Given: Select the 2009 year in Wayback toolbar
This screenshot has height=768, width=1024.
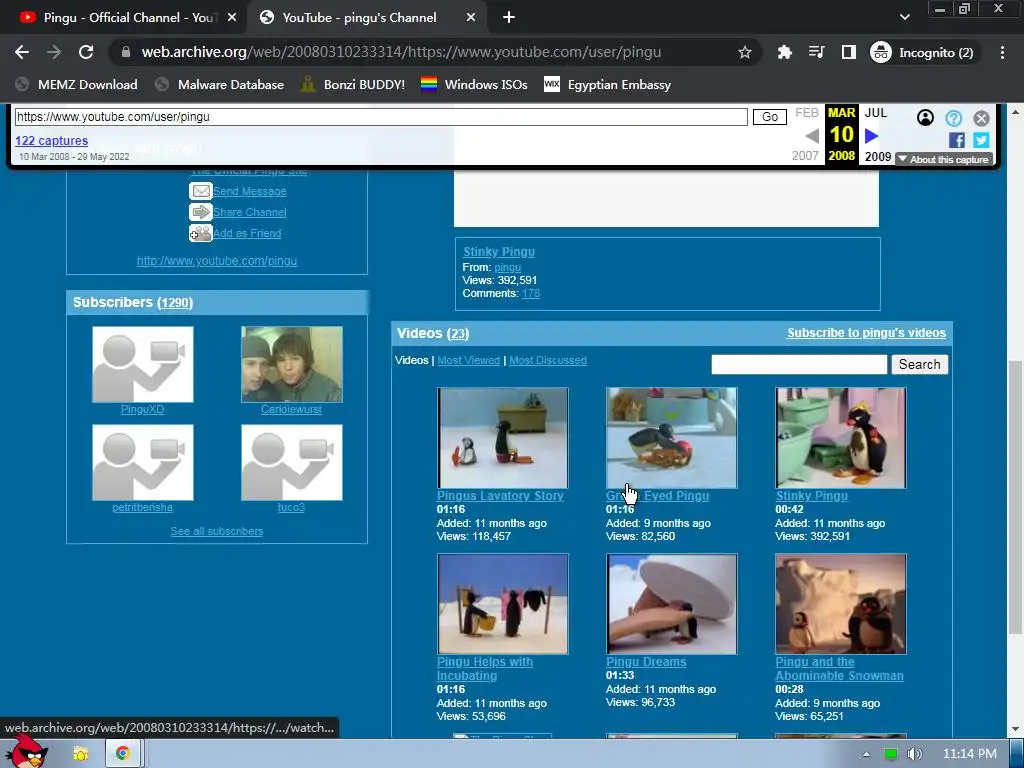Looking at the screenshot, I should coord(878,156).
